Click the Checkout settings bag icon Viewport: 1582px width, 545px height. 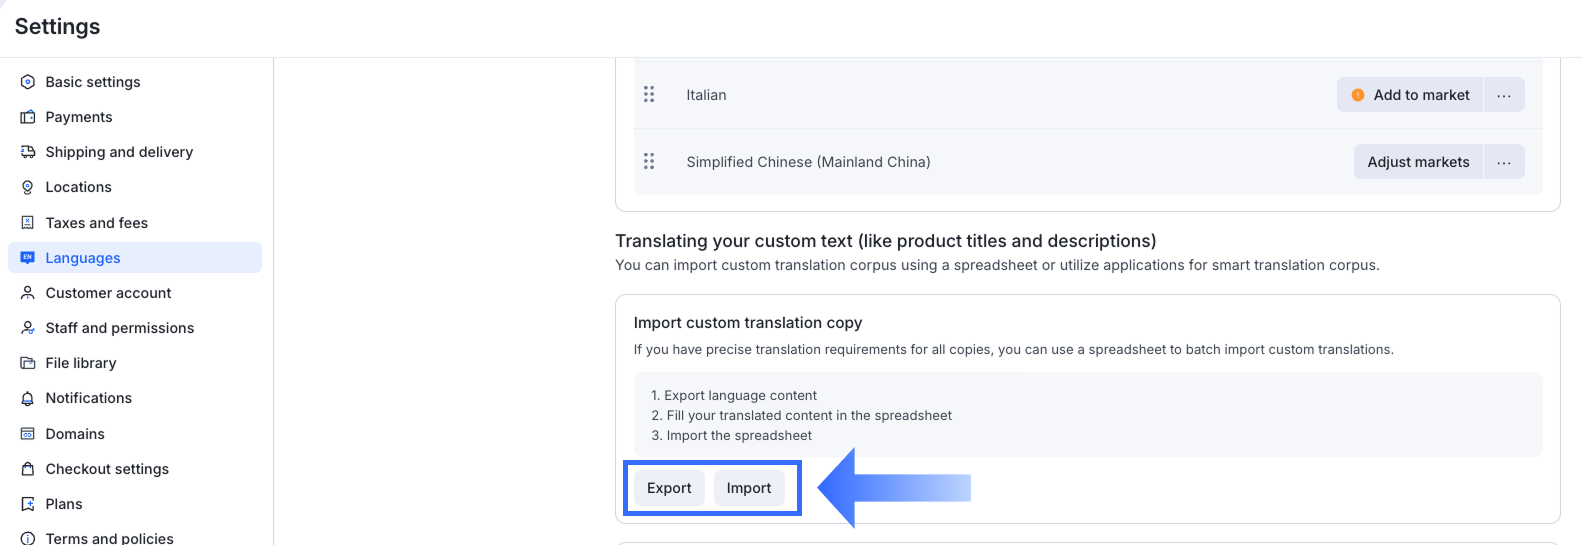pyautogui.click(x=28, y=469)
